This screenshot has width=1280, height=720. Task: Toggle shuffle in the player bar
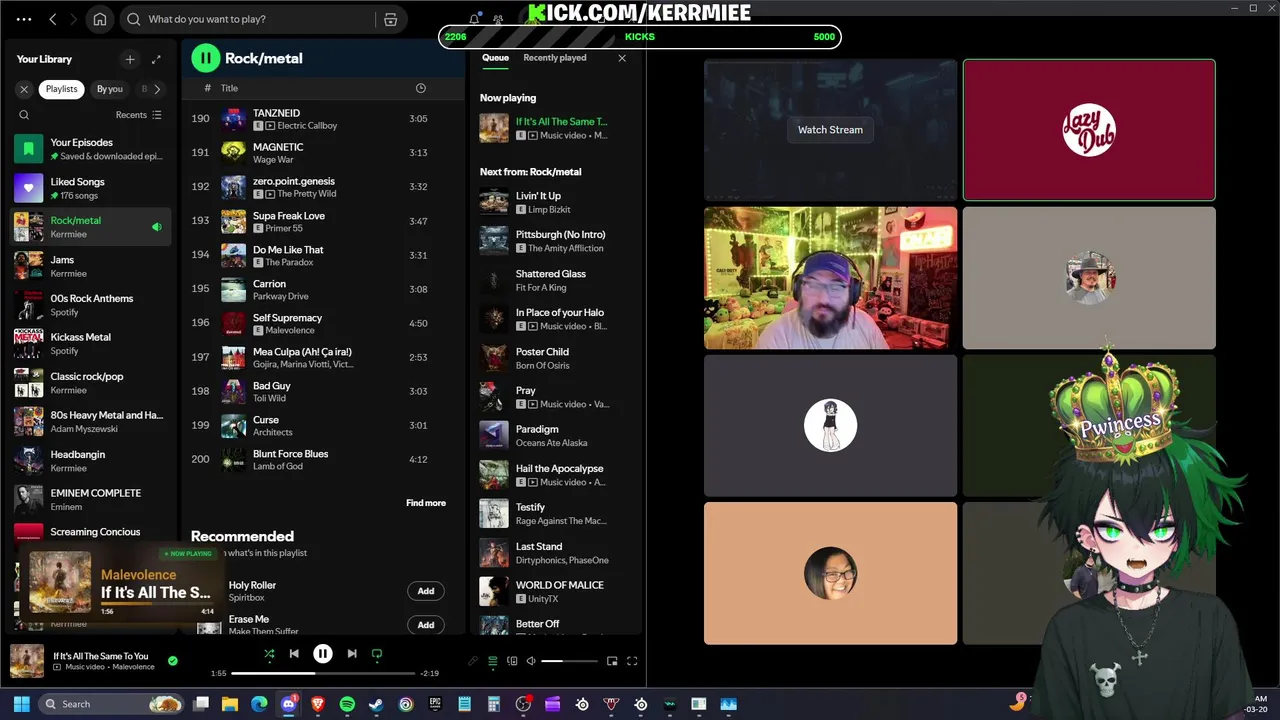269,654
